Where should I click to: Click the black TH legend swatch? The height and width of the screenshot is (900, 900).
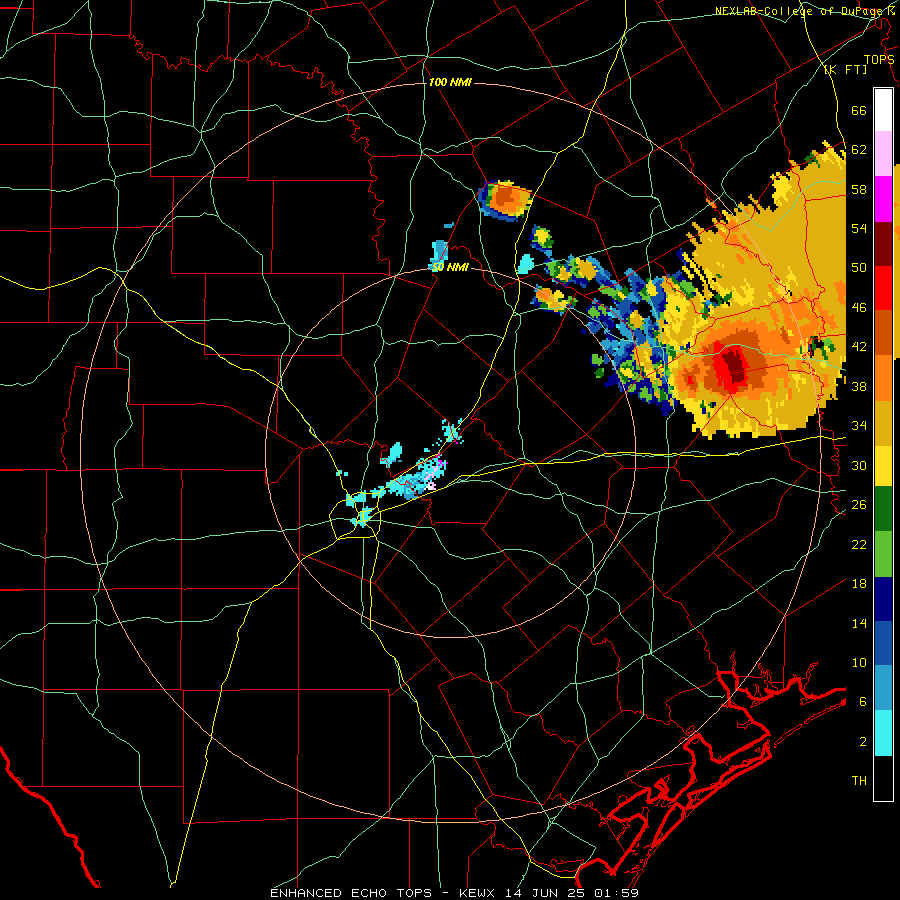click(883, 778)
